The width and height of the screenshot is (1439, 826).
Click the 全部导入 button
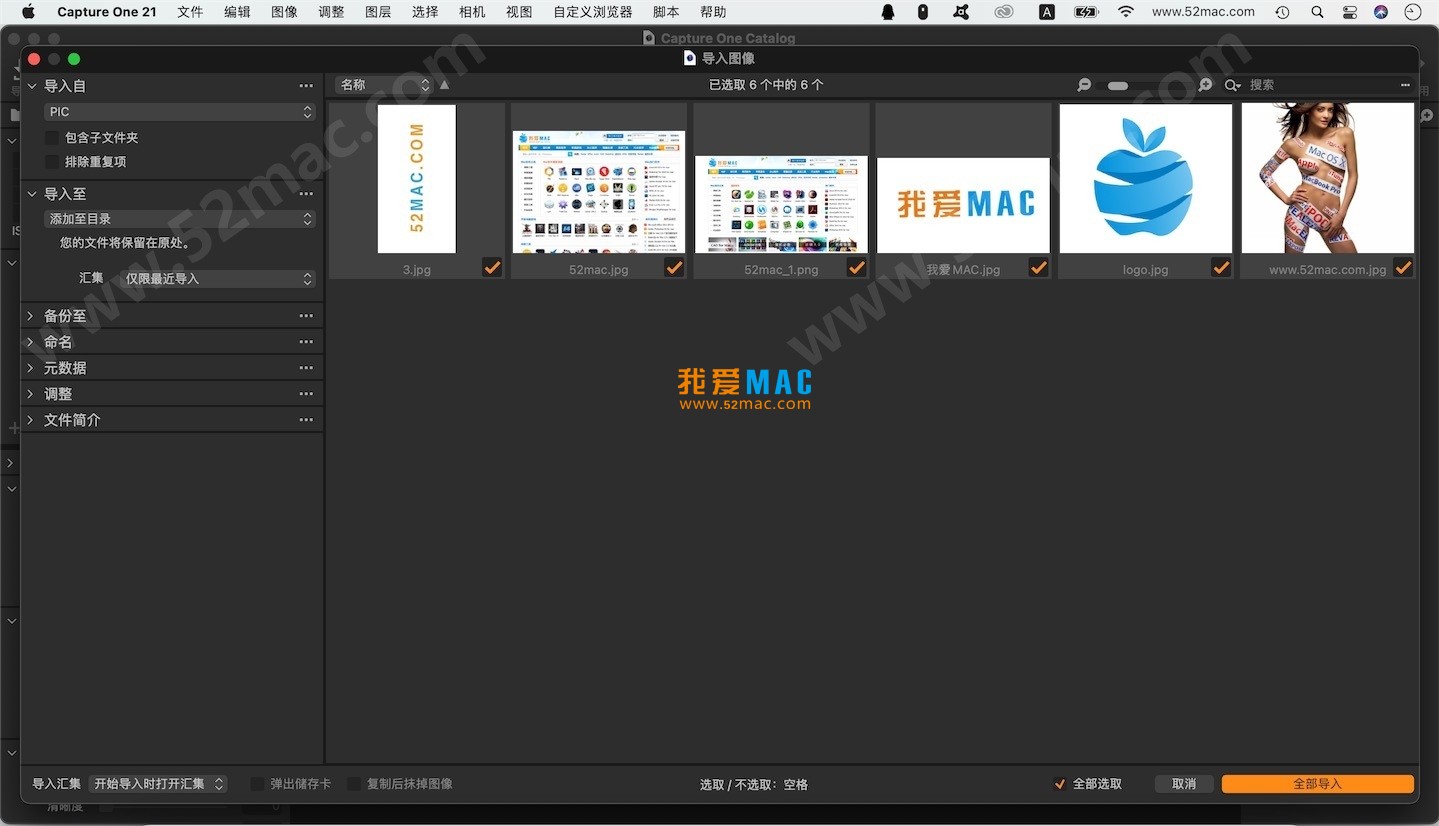[1317, 784]
